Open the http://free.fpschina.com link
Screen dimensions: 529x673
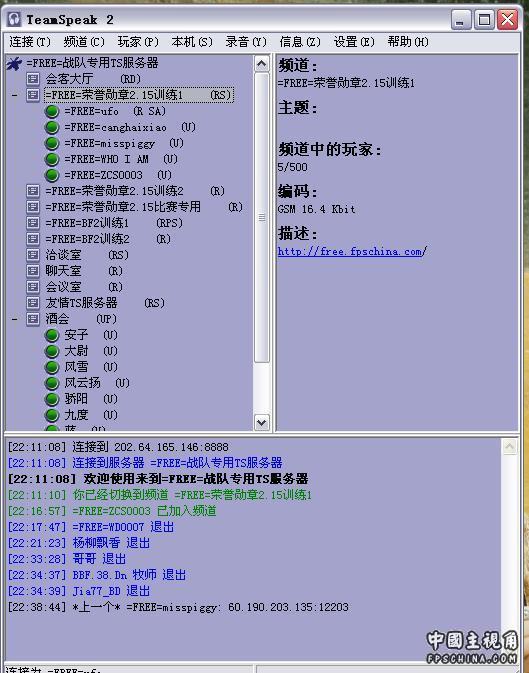(352, 252)
